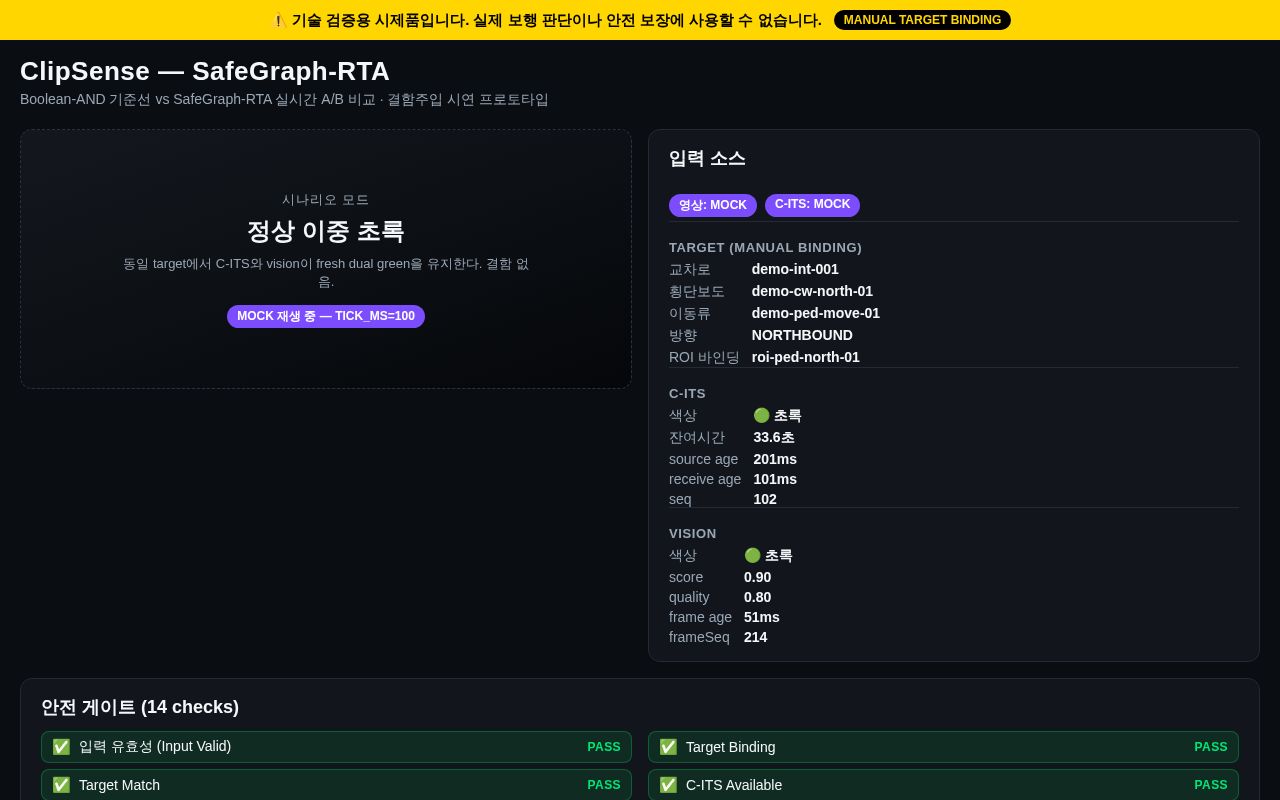The width and height of the screenshot is (1280, 800).
Task: Click the 기술 검증용 시제품 warning text
Action: click(x=557, y=20)
